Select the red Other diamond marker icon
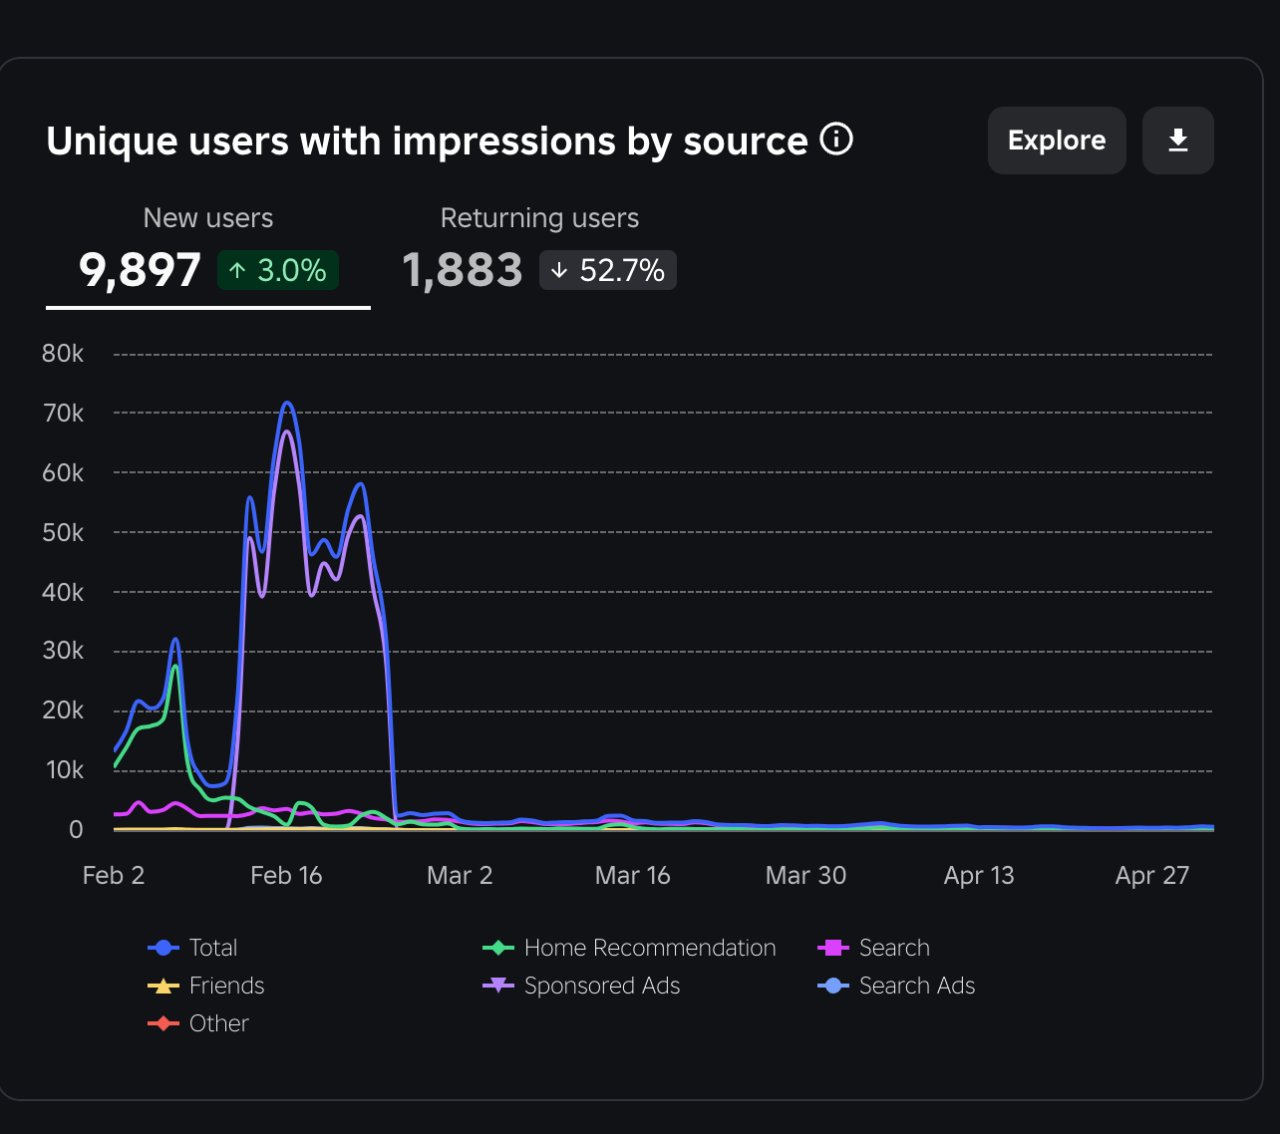1280x1134 pixels. click(x=163, y=1023)
